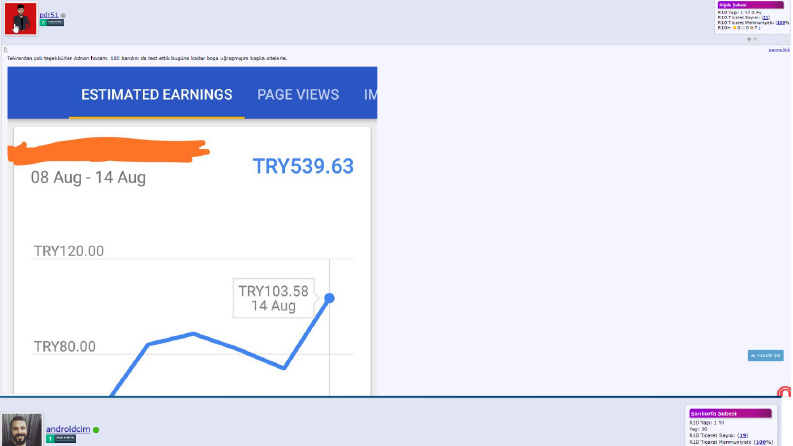Click the red icon at right page edge

pyautogui.click(x=784, y=392)
